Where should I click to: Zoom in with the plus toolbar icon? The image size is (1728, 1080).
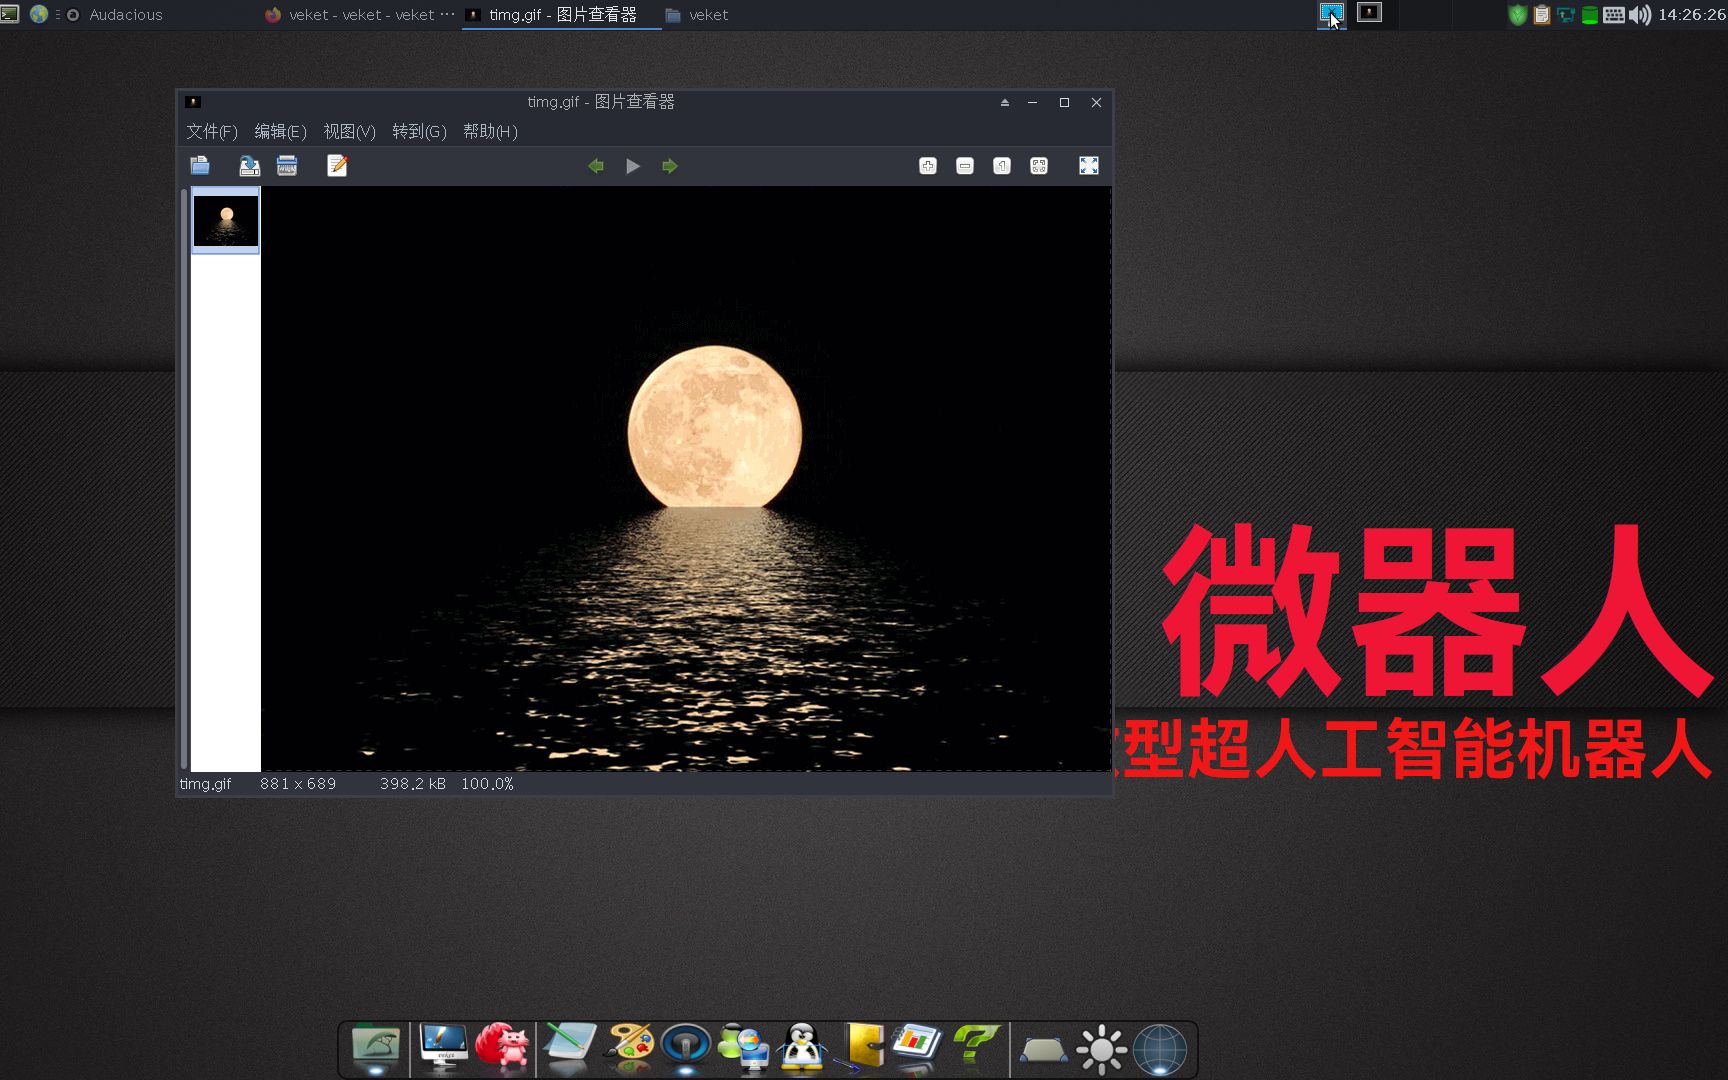point(928,166)
